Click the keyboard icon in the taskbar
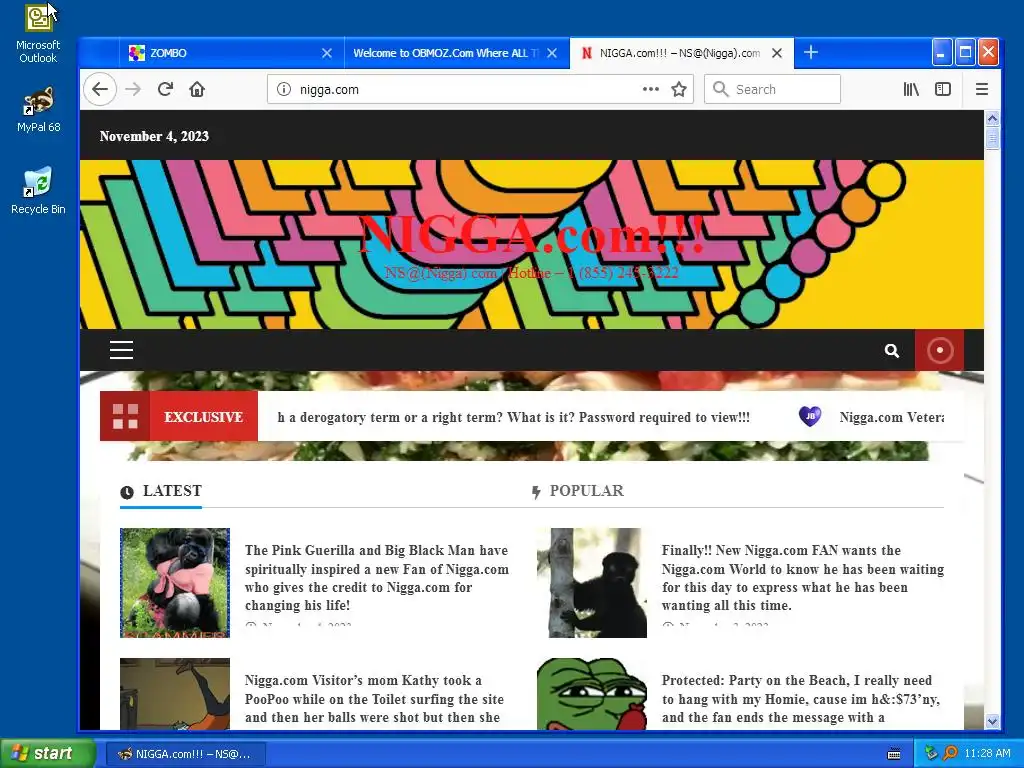Screen dimensions: 1024x768 (x=894, y=754)
